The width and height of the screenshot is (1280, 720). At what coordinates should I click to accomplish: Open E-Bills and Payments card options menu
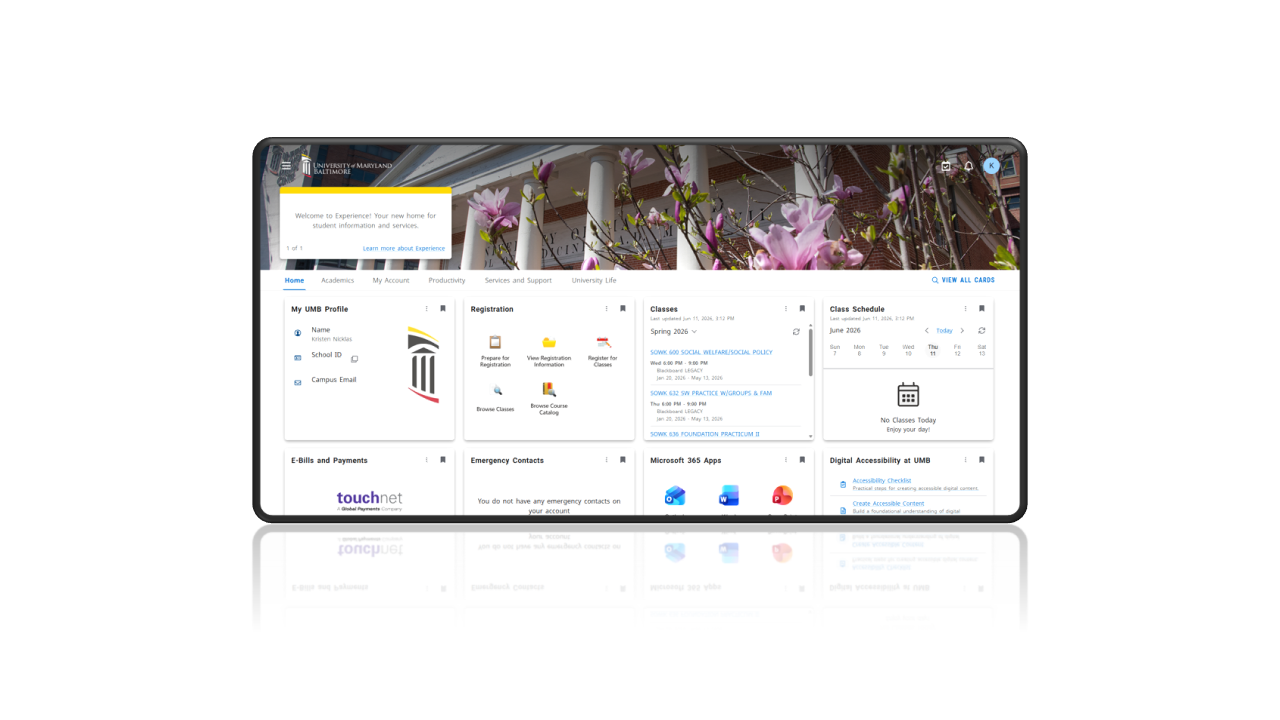click(426, 460)
